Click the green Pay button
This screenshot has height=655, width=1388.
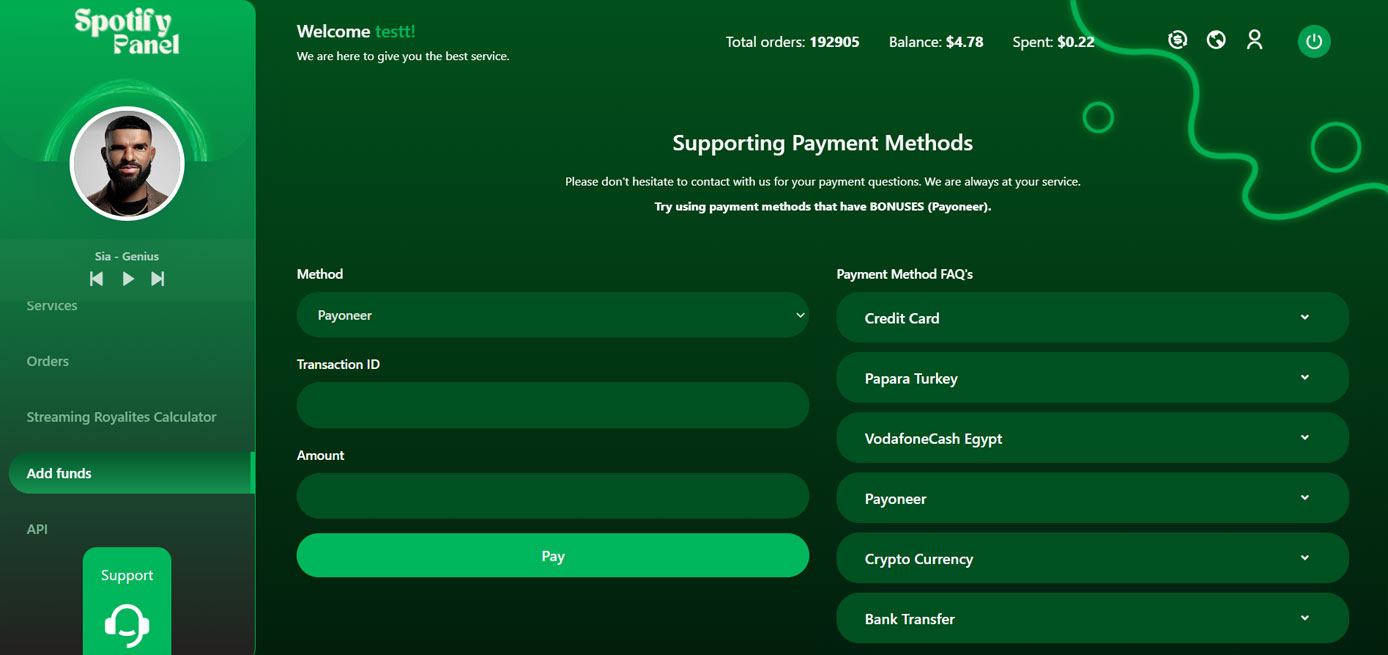[553, 555]
